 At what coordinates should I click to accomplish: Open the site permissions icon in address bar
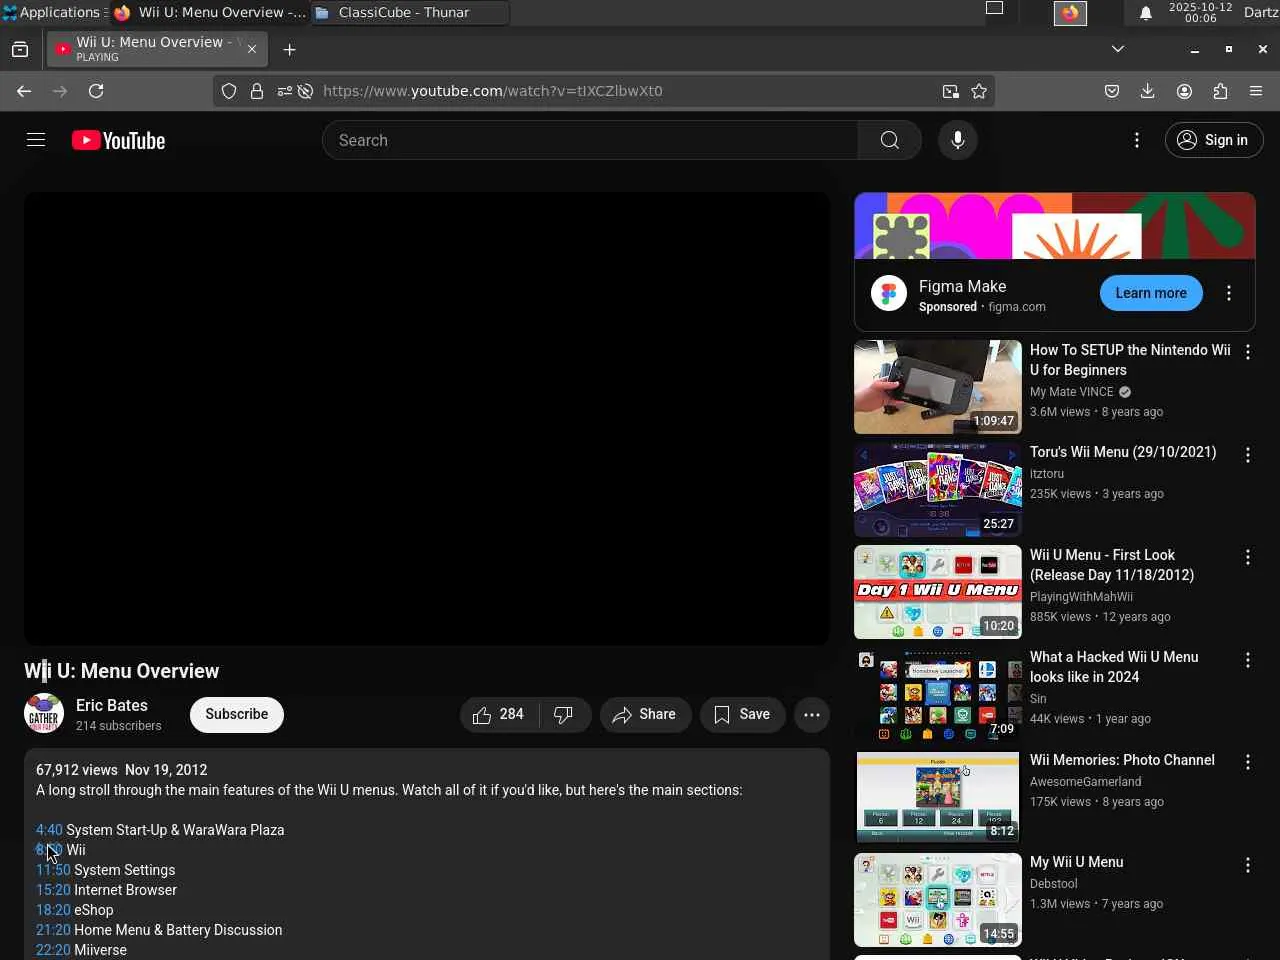click(285, 91)
